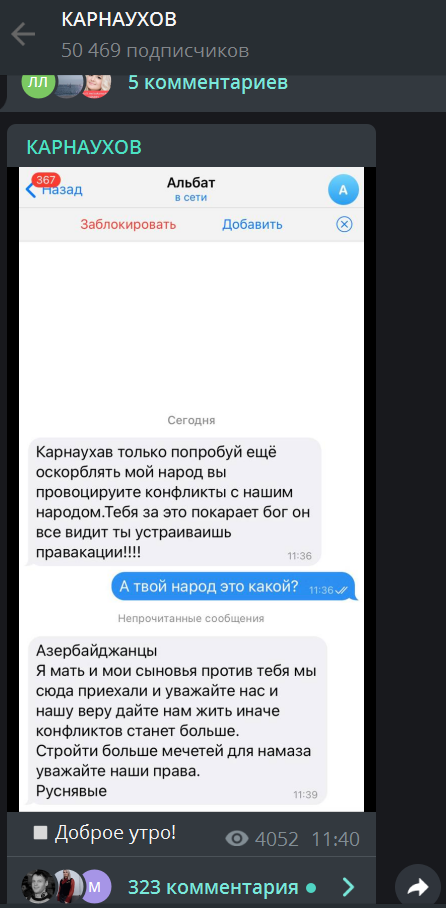Click the man avatar beside 323 комментария
The image size is (446, 908).
[x=37, y=886]
